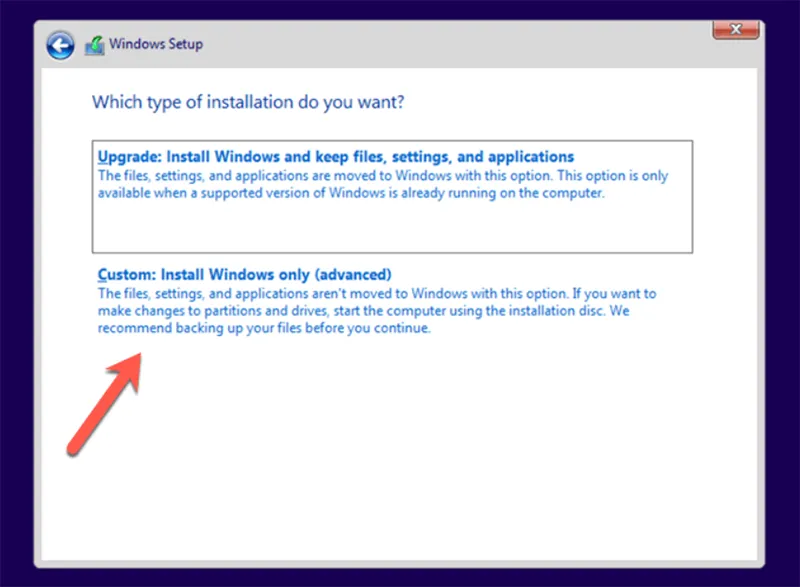Click the blank title bar area
Image resolution: width=800 pixels, height=587 pixels.
pyautogui.click(x=450, y=44)
